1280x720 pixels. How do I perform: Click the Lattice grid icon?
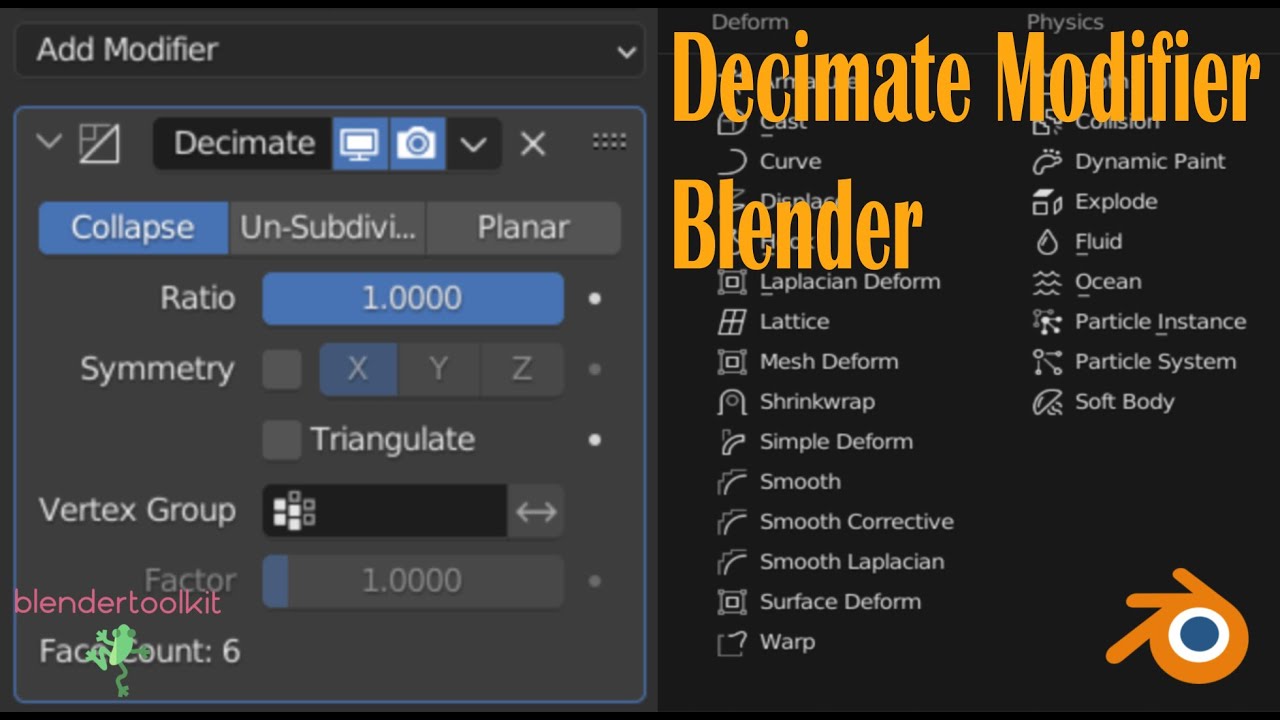(x=733, y=322)
